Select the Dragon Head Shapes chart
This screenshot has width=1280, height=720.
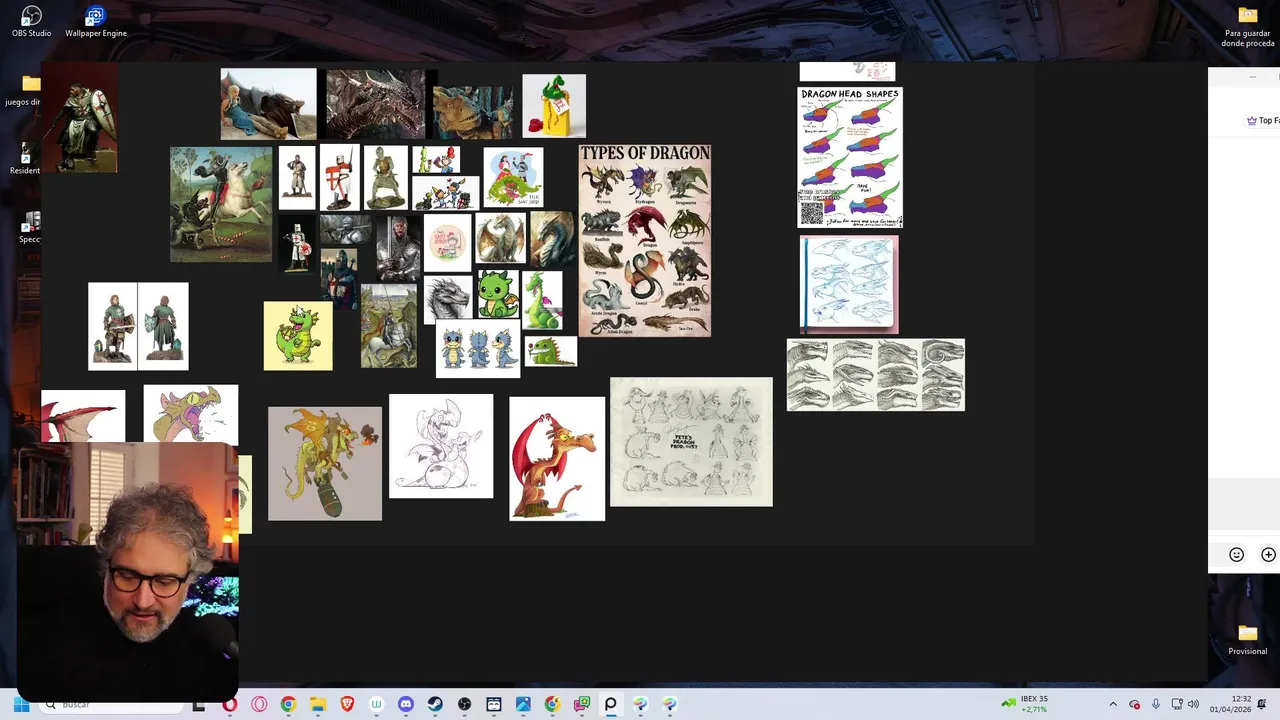tap(850, 157)
